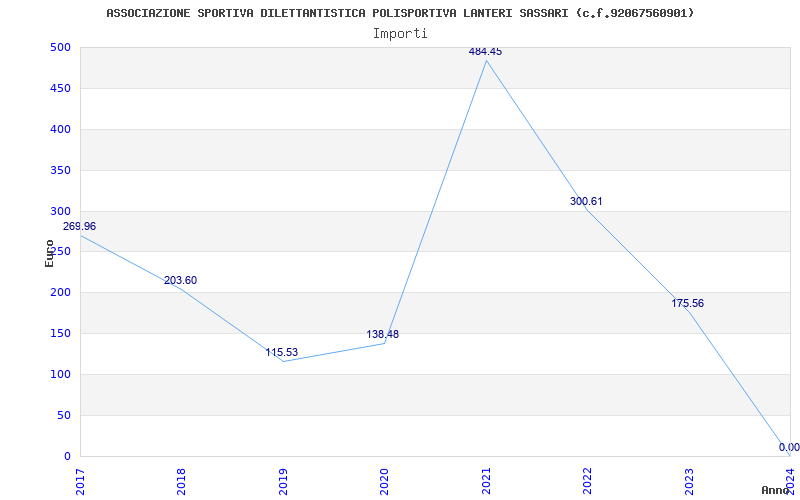The width and height of the screenshot is (800, 500).
Task: Click the 500 y-axis tick label
Action: pos(60,47)
